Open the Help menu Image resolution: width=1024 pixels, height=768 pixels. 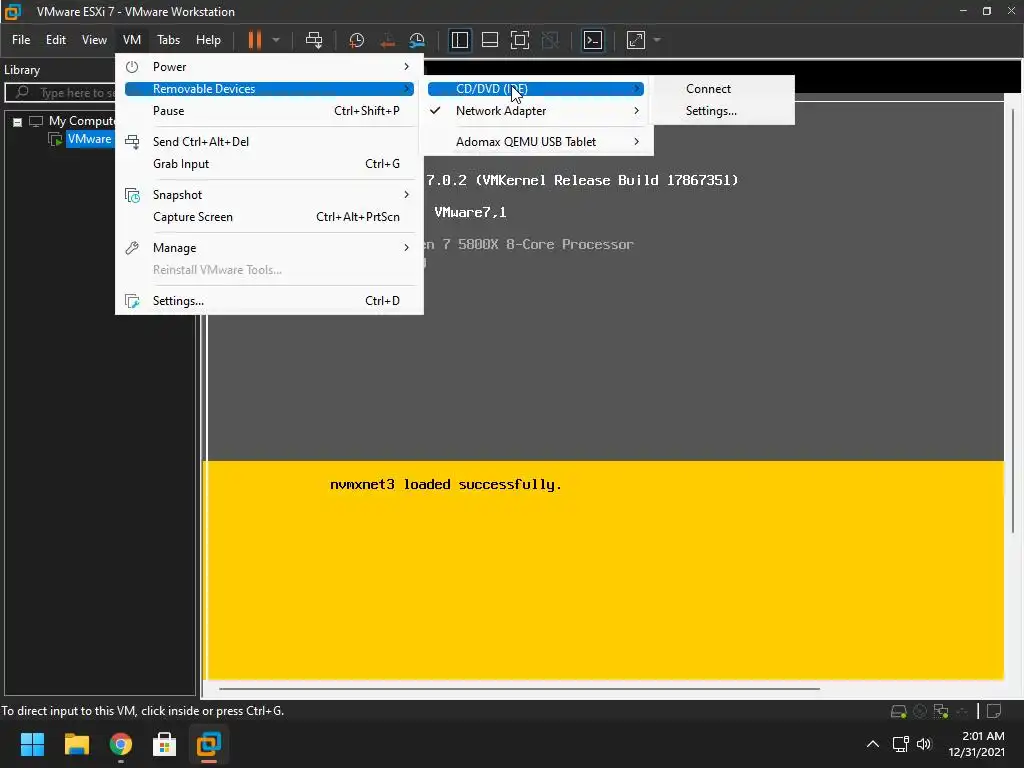coord(208,40)
